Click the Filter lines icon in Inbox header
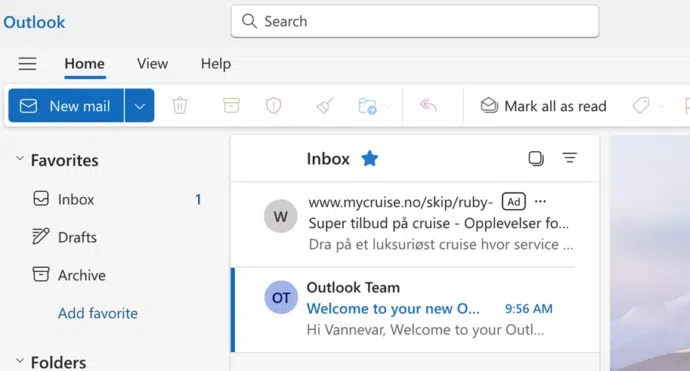The image size is (690, 371). pos(570,158)
